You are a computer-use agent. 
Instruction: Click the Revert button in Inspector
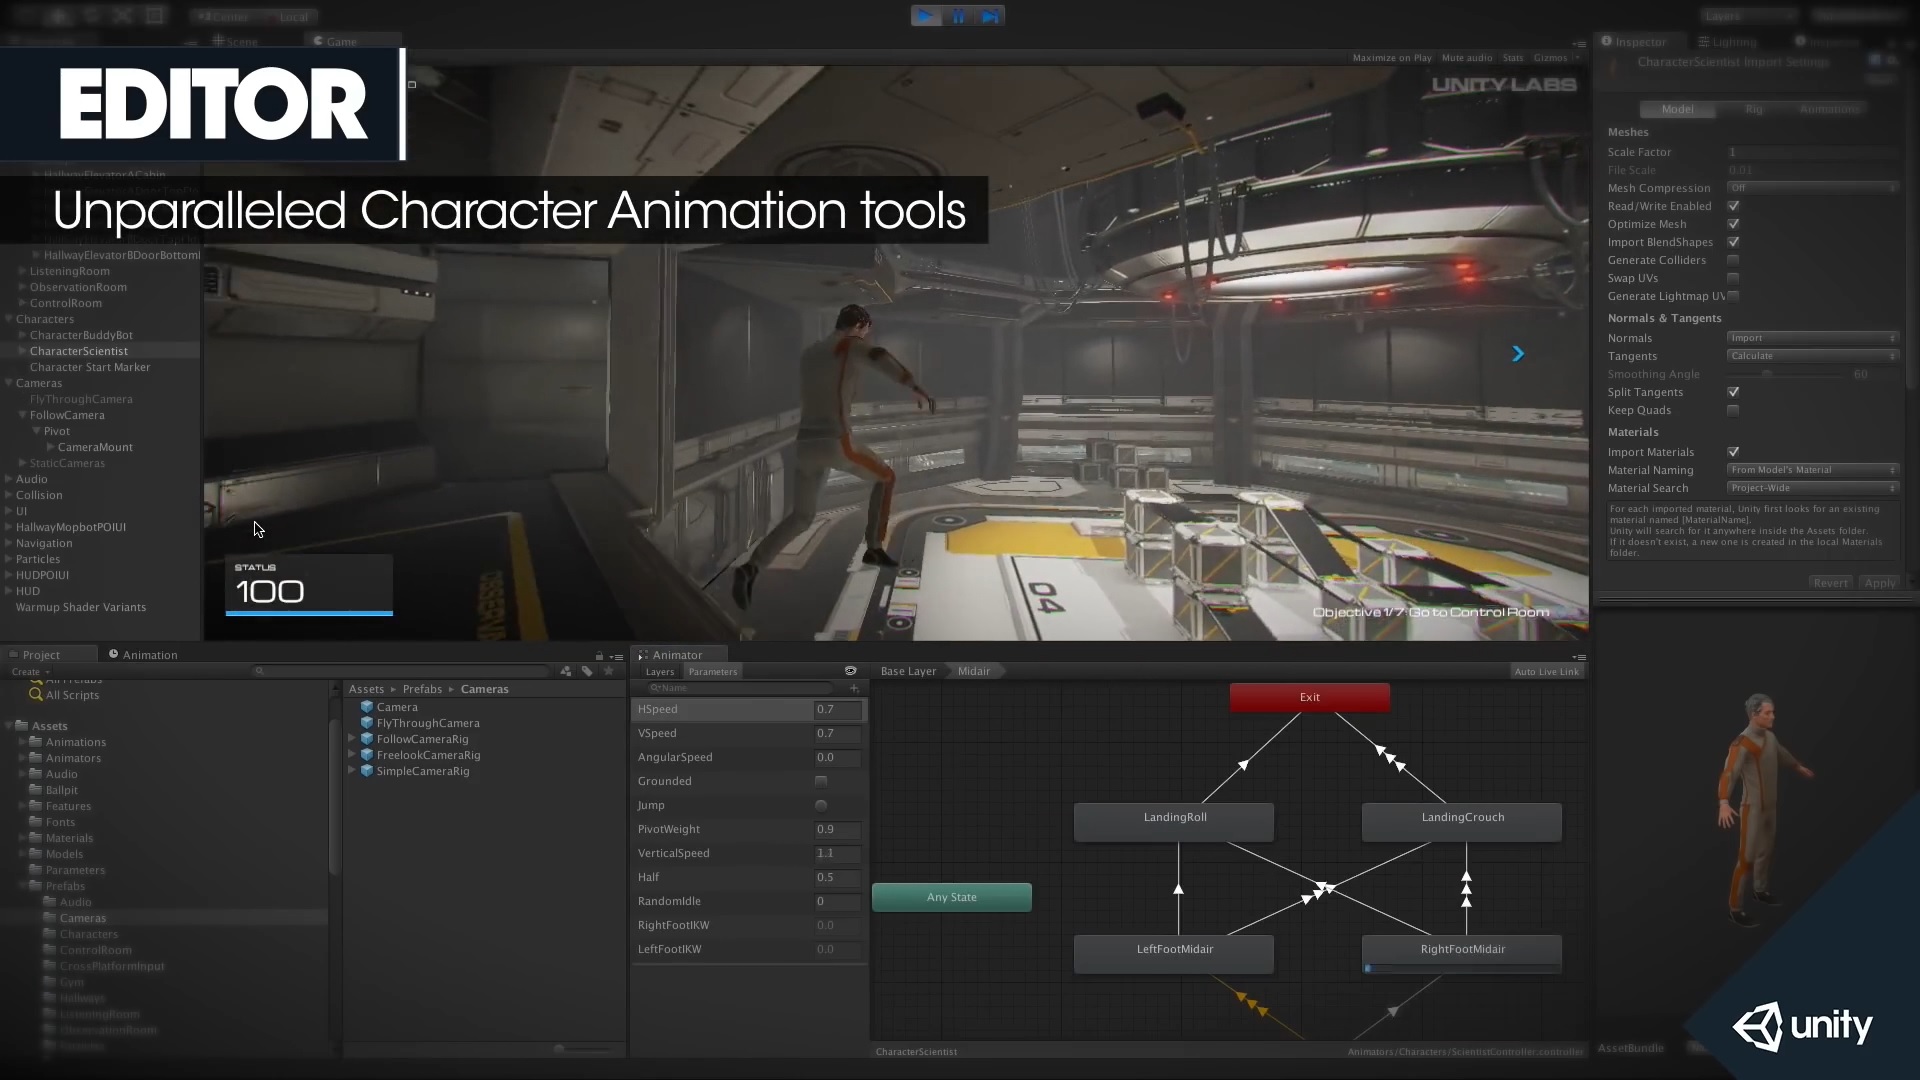[x=1831, y=583]
